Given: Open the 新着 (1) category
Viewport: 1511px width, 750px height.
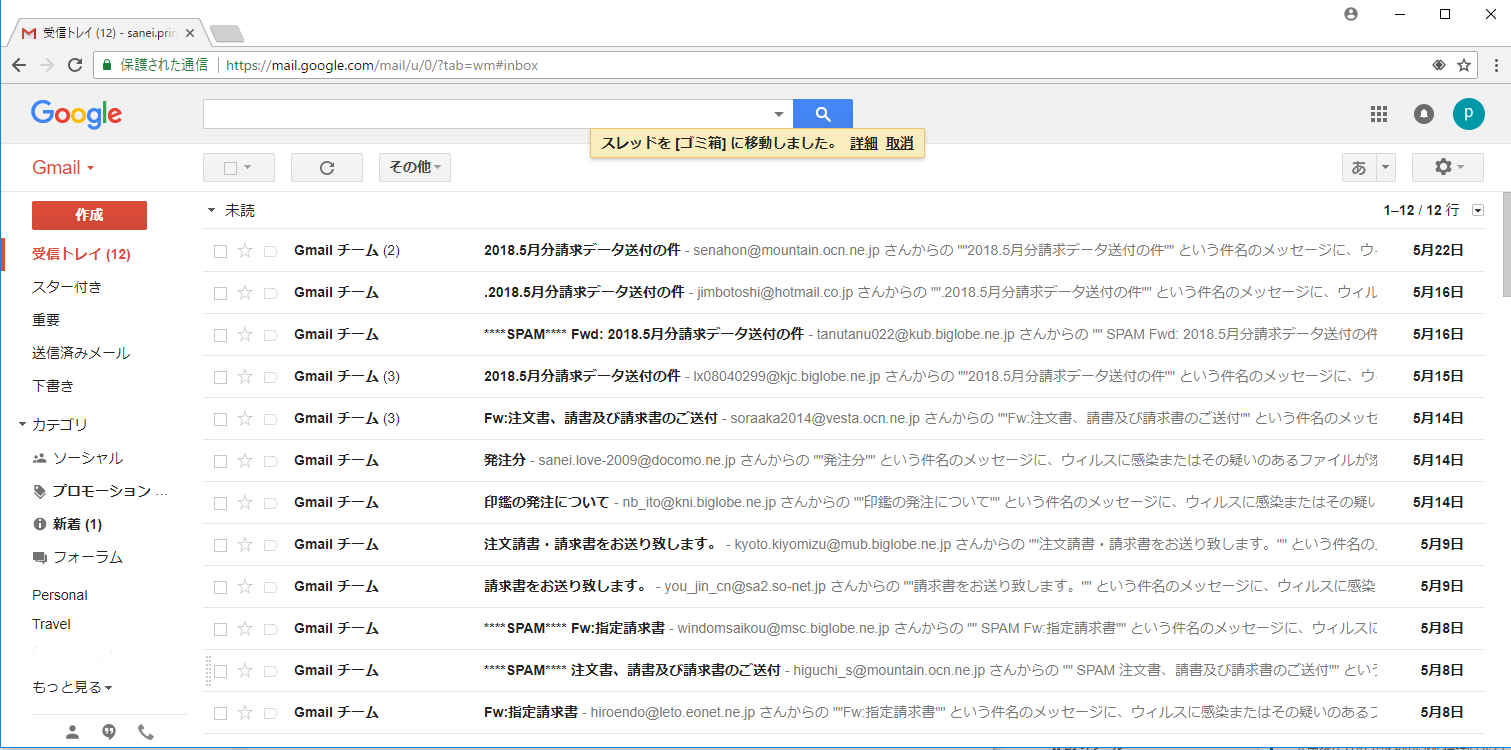Looking at the screenshot, I should click(x=77, y=524).
